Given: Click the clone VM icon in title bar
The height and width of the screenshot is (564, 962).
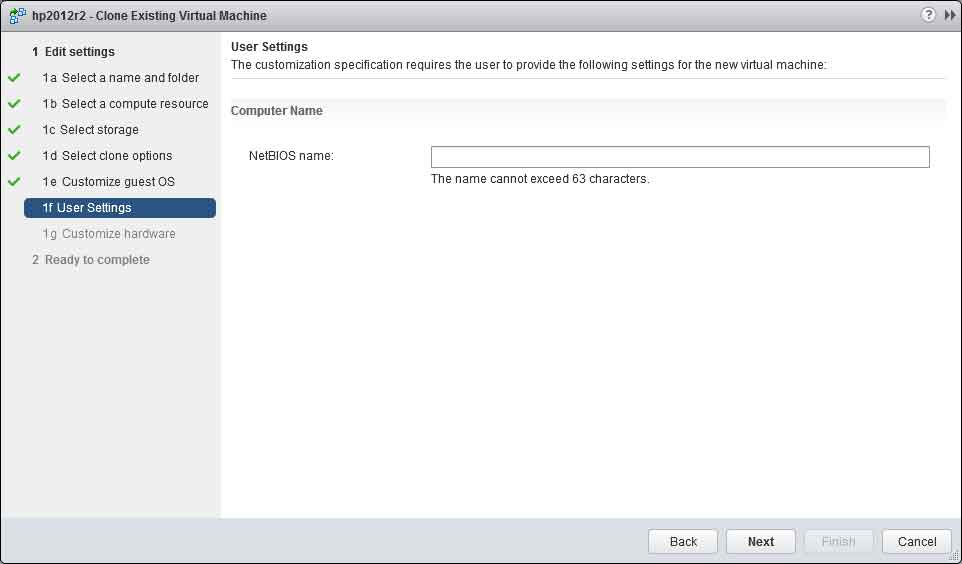Looking at the screenshot, I should (x=18, y=15).
